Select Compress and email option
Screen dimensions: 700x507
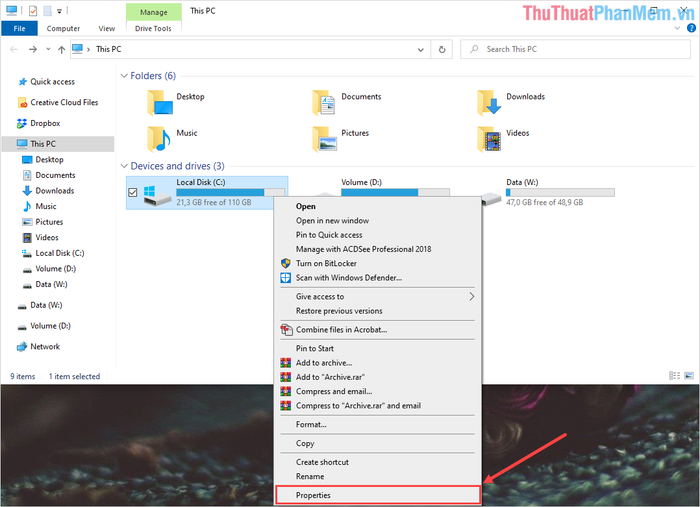(x=378, y=391)
